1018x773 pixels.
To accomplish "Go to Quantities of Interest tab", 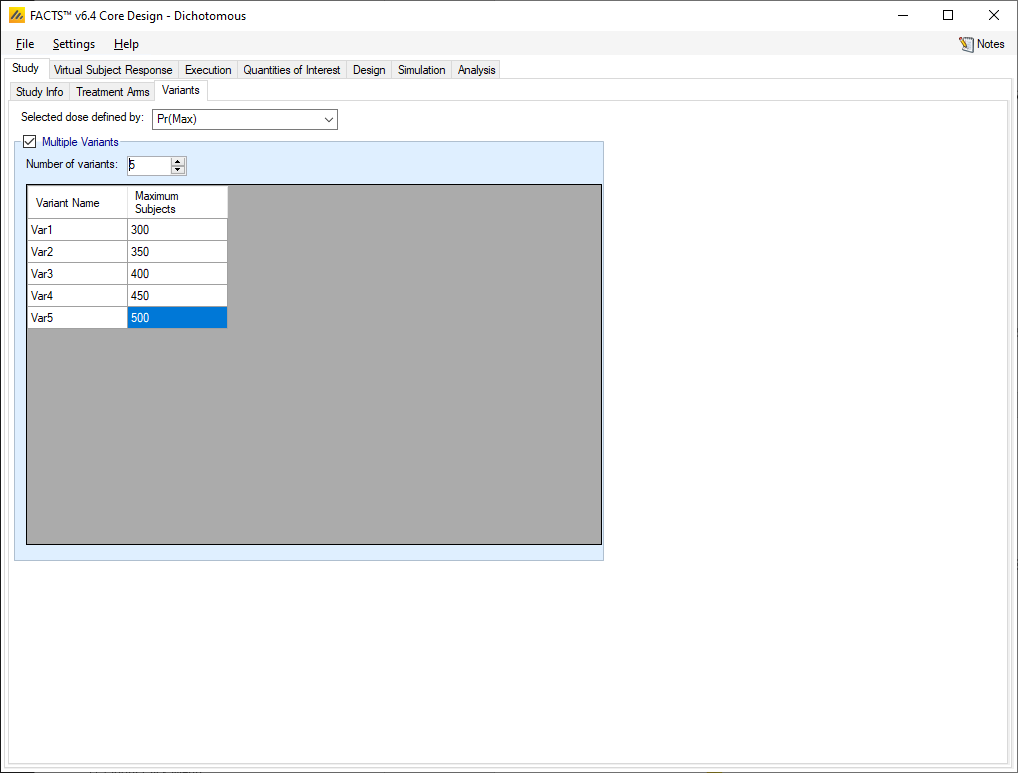I will click(292, 70).
